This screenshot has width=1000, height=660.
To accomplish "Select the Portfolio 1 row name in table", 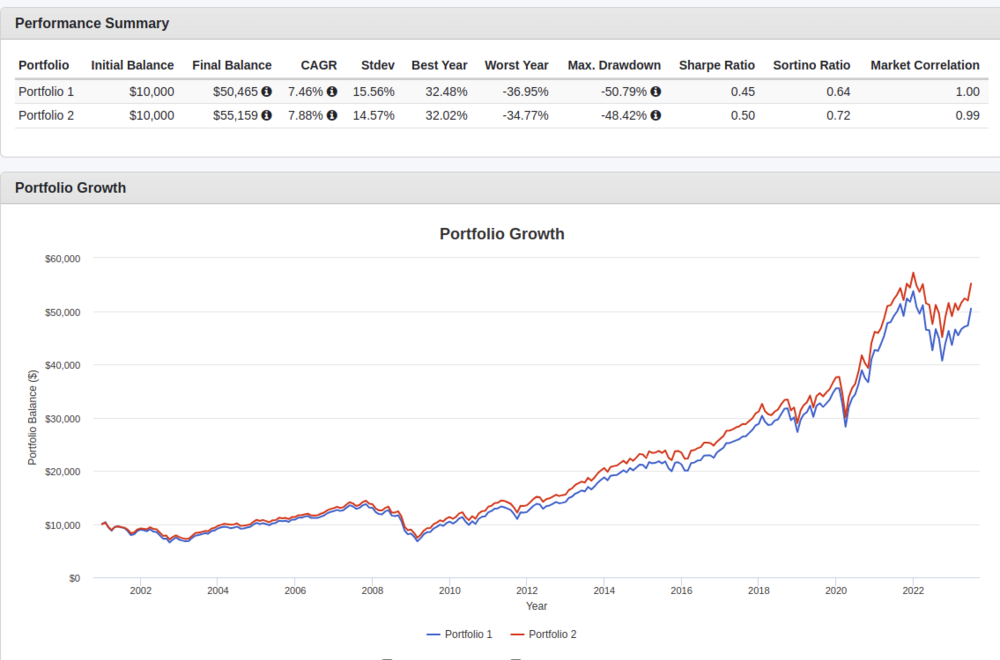I will (x=45, y=91).
